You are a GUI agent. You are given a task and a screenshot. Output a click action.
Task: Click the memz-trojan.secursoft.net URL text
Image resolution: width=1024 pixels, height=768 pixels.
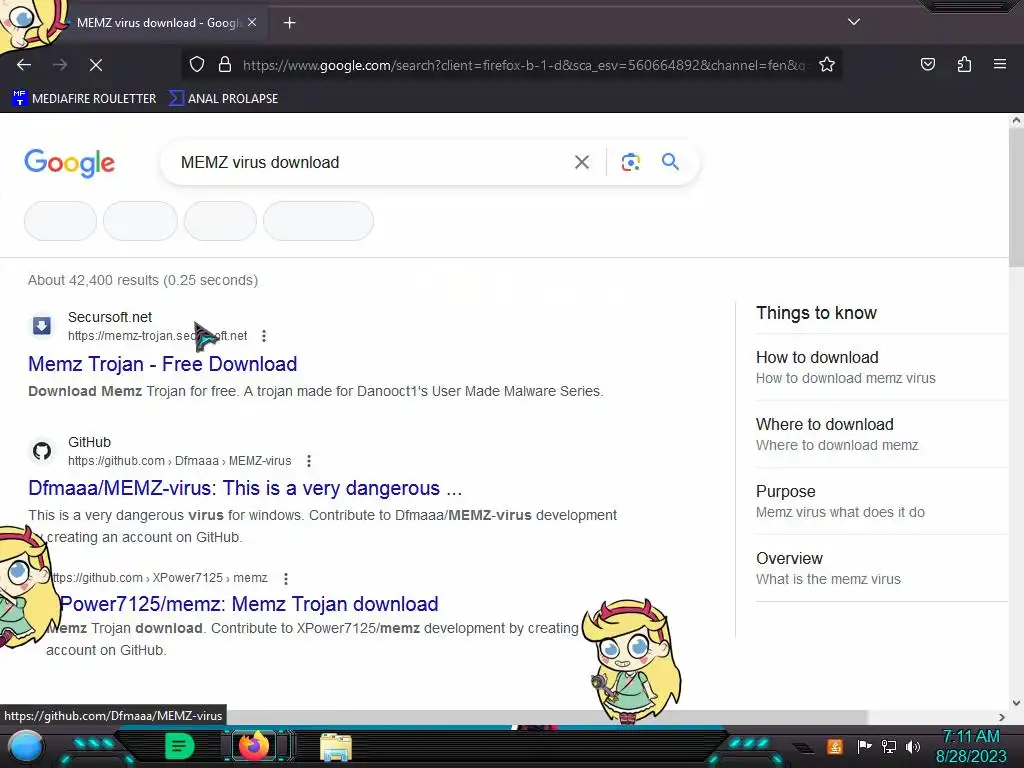tap(157, 336)
